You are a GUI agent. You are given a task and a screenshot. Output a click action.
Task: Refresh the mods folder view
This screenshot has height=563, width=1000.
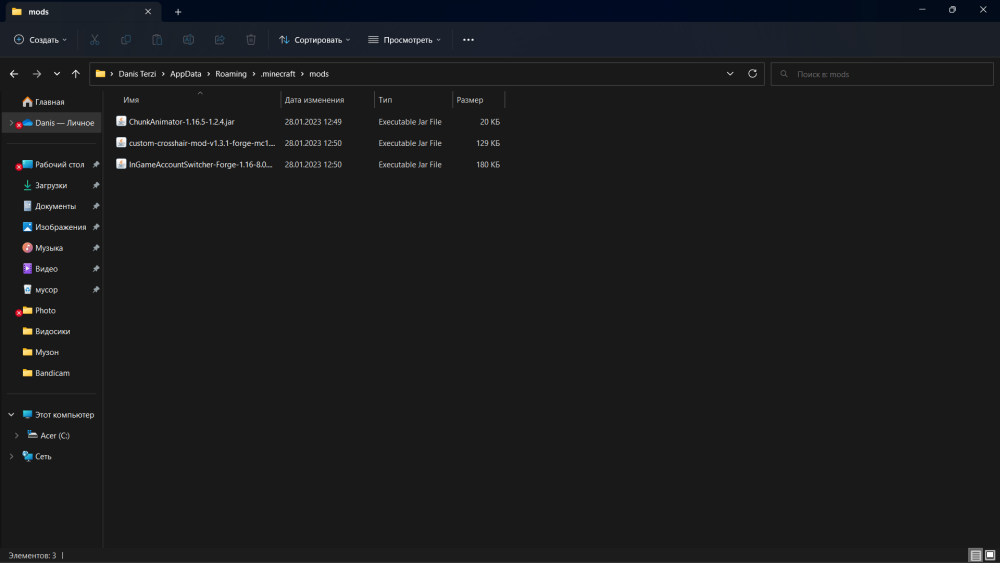point(753,74)
